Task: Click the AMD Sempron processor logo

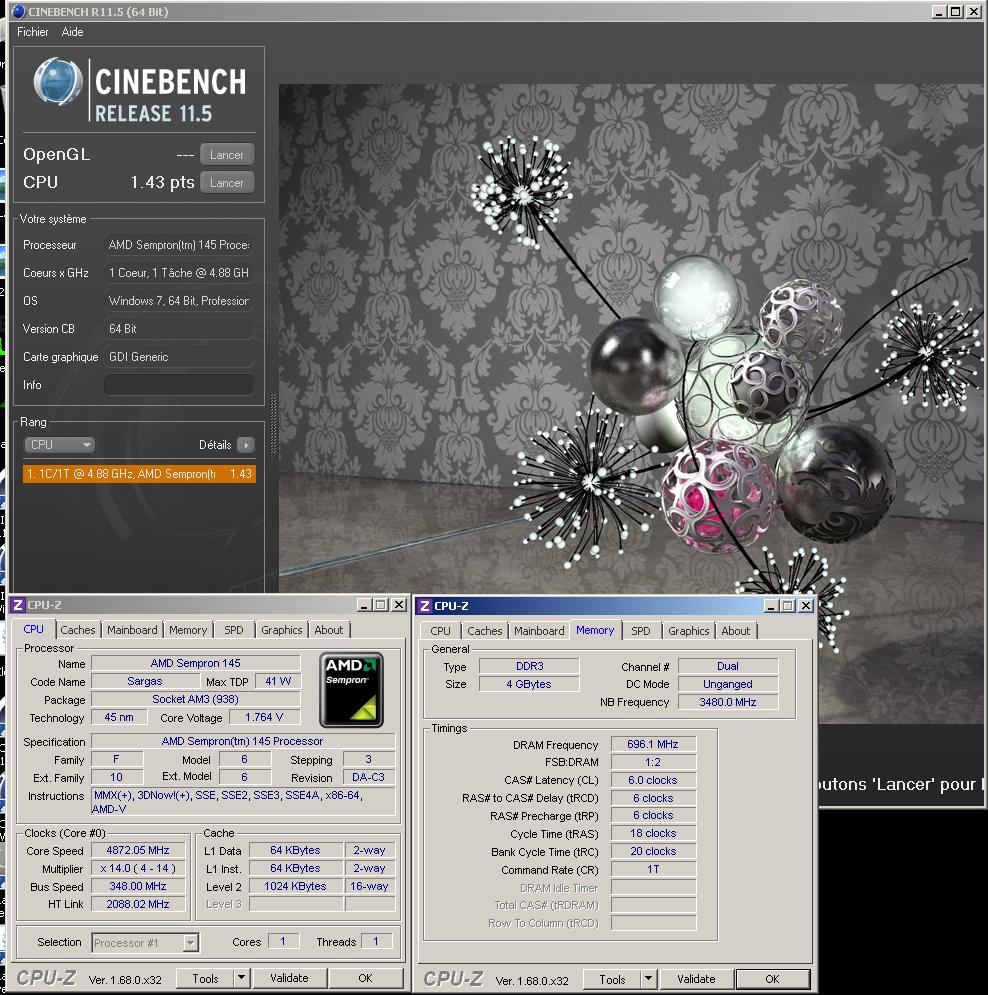Action: click(352, 690)
